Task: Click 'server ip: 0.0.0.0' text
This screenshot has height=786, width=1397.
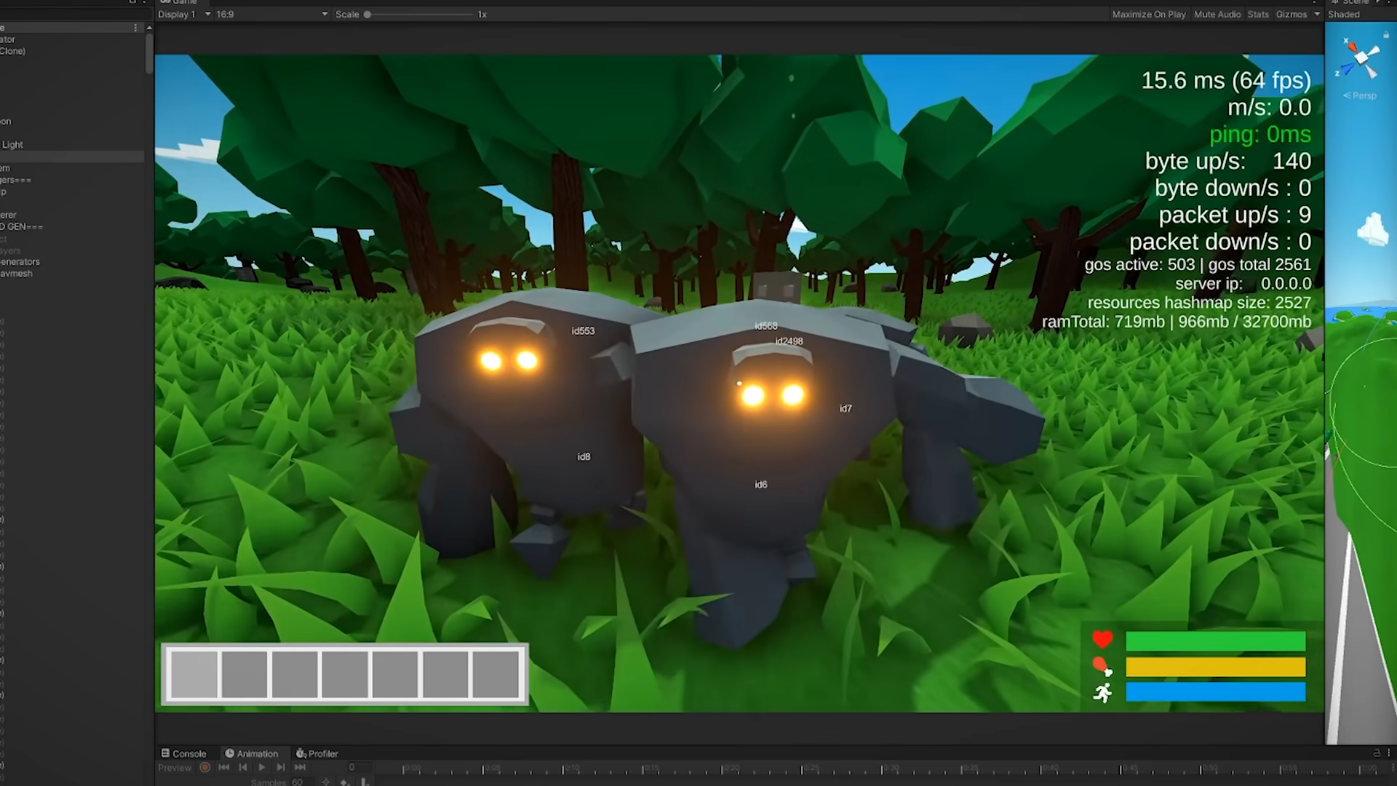Action: click(x=1243, y=284)
